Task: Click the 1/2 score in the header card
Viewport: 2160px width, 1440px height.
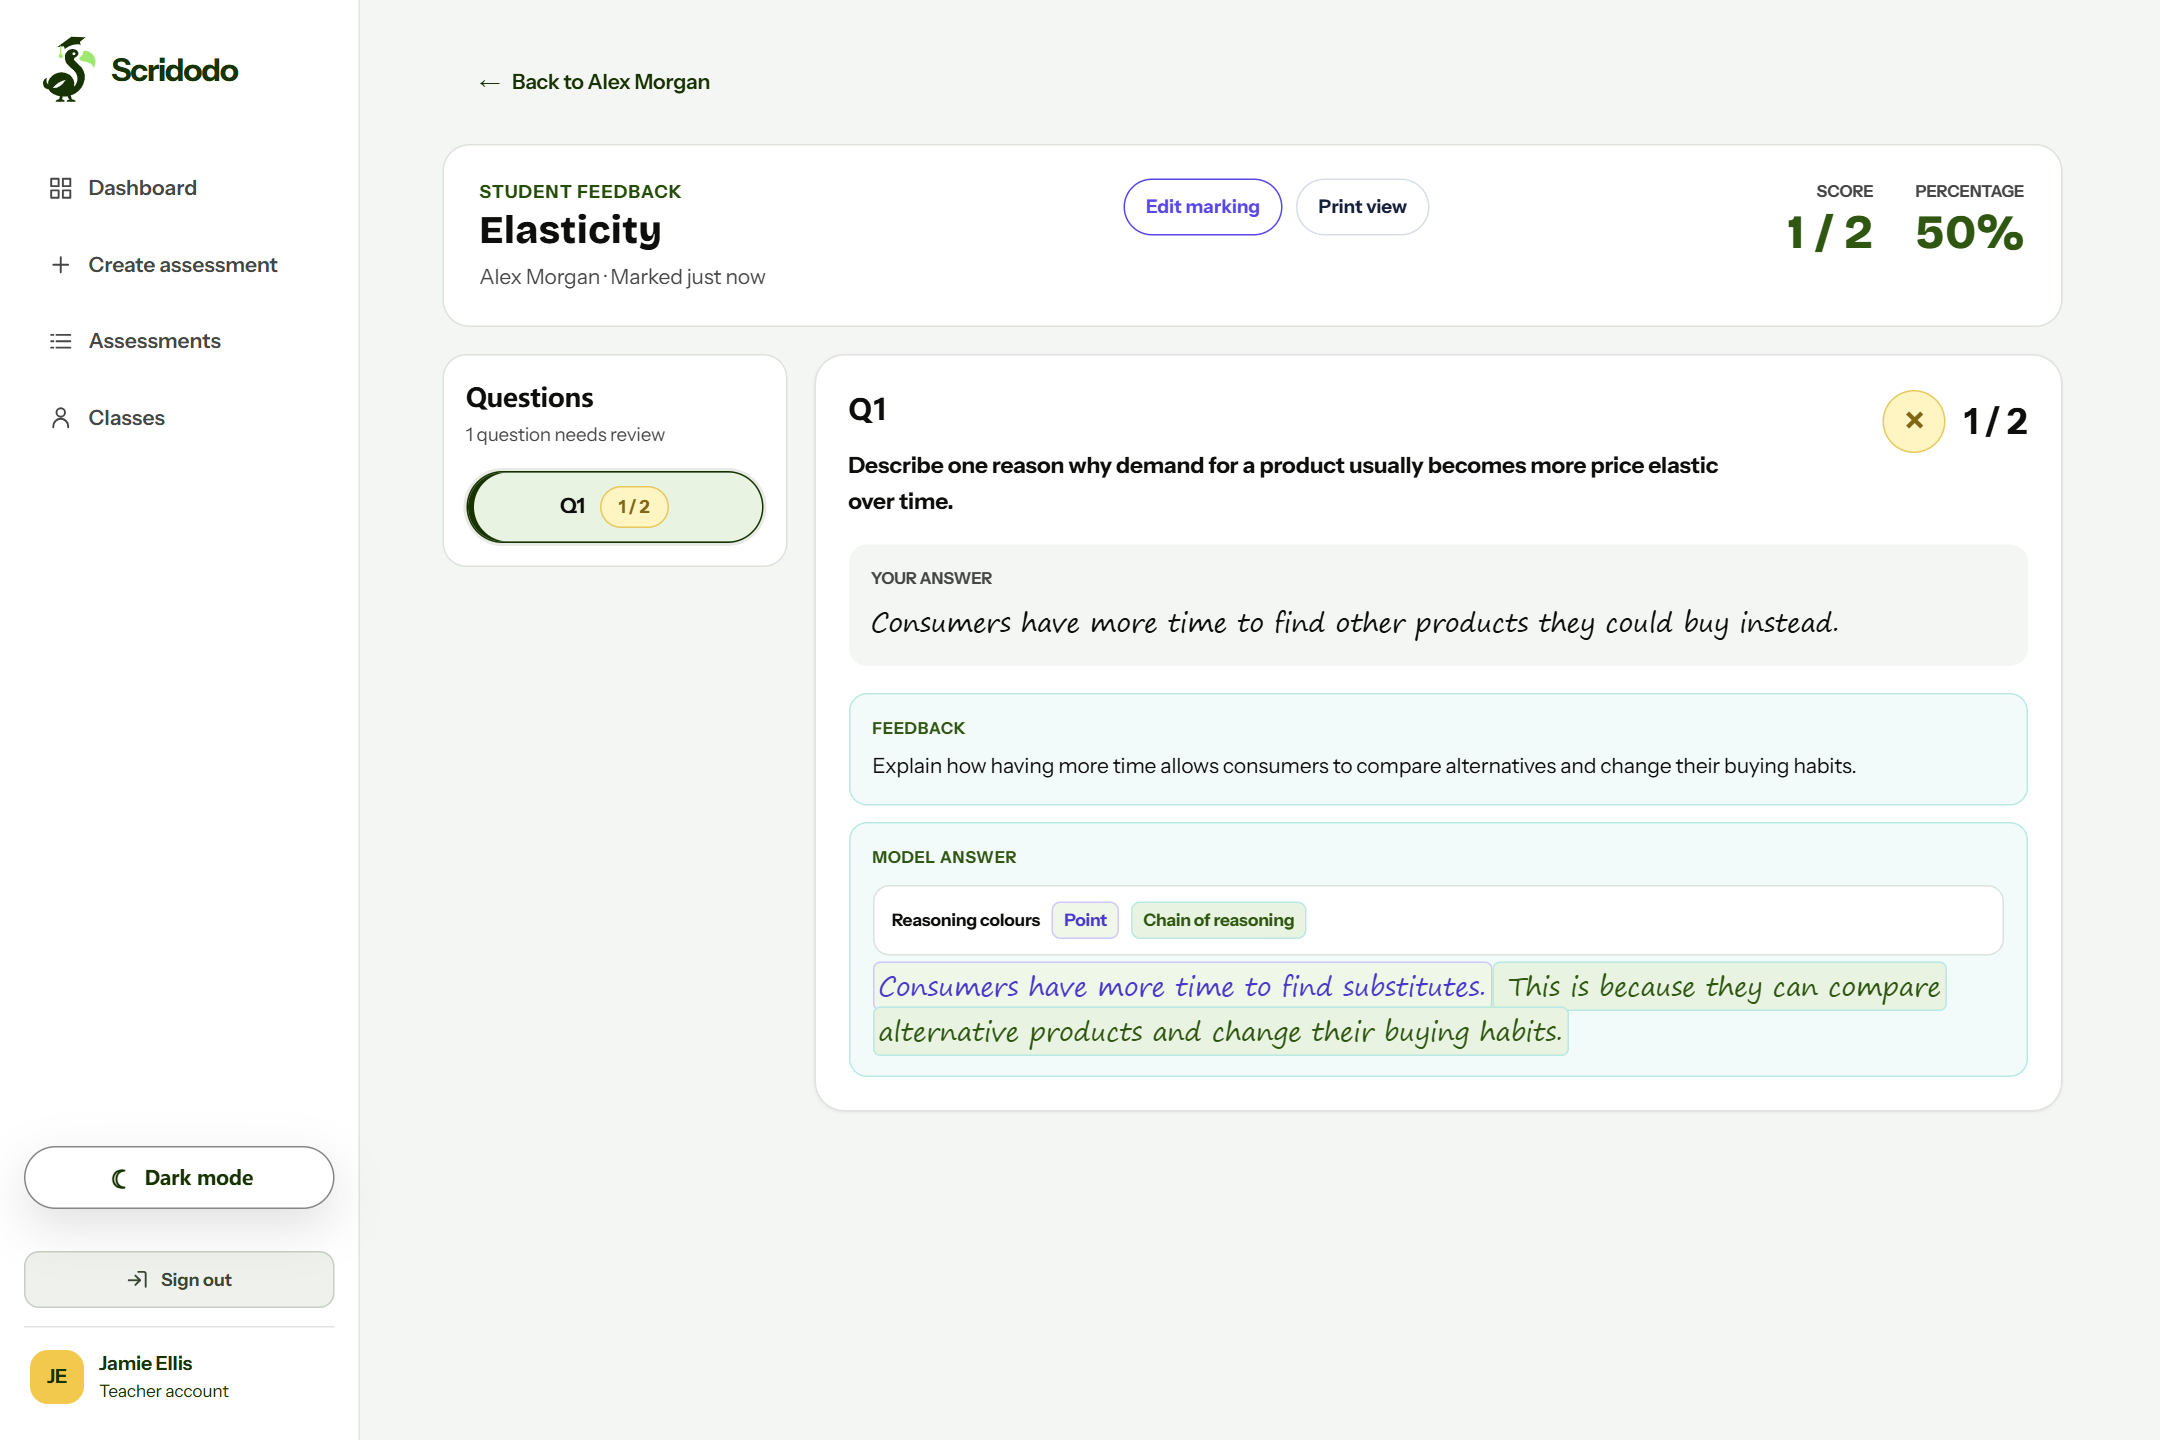Action: point(1829,233)
